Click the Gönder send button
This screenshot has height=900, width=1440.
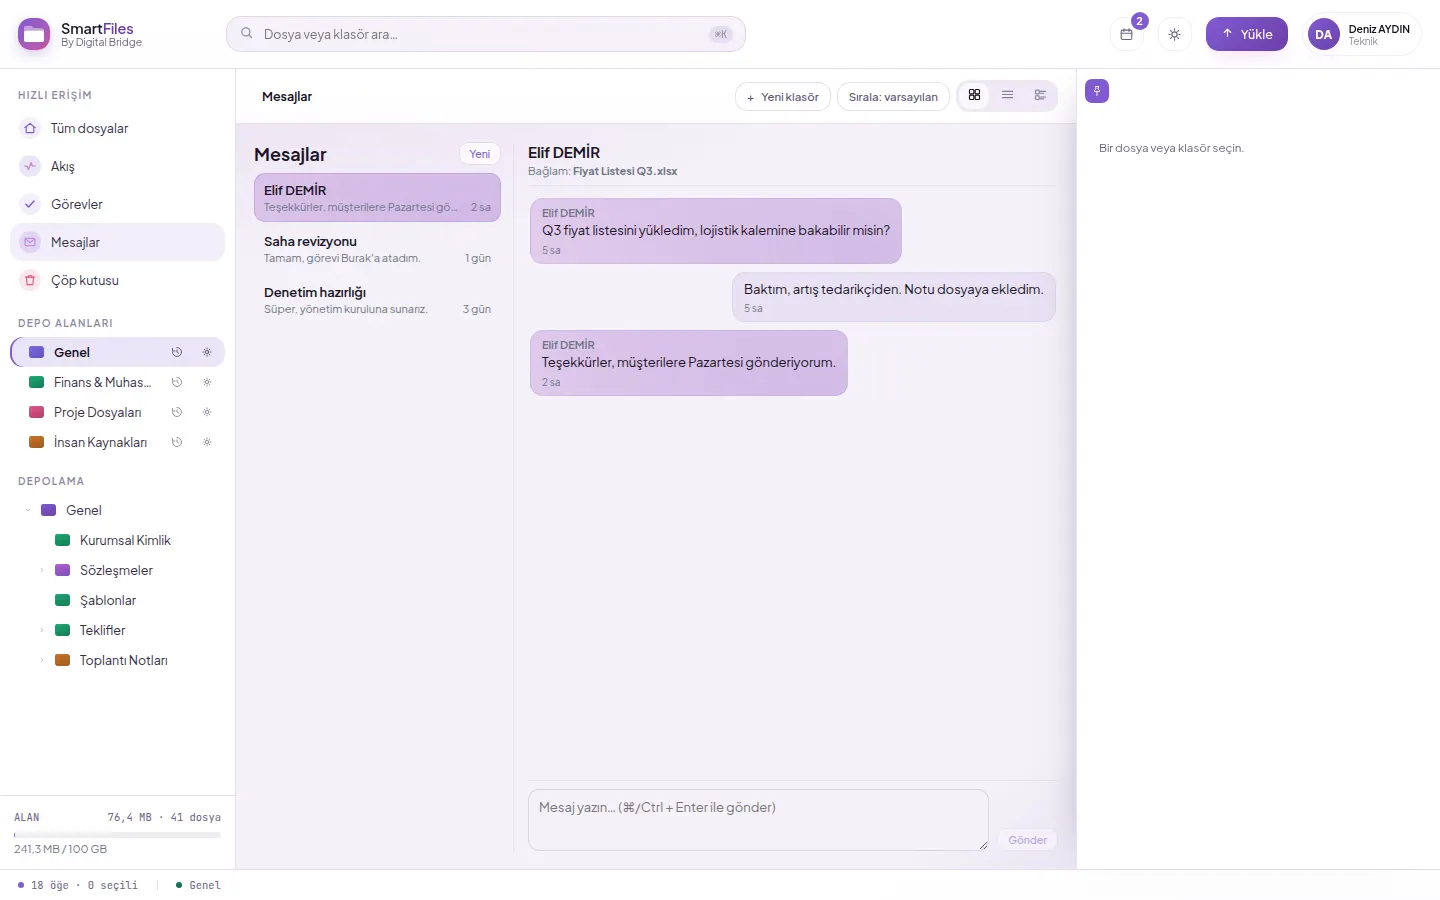[1027, 840]
